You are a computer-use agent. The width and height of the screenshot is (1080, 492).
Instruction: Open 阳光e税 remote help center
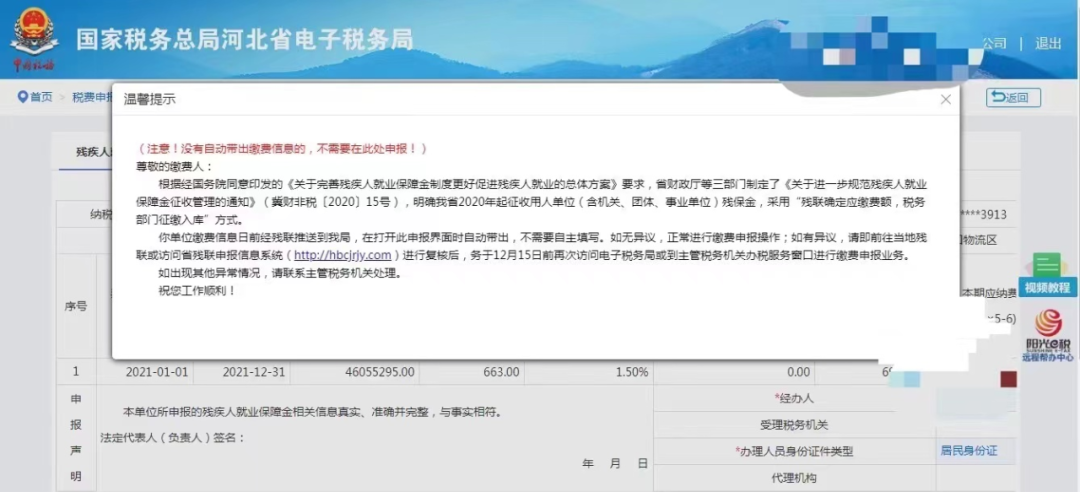tap(1048, 336)
